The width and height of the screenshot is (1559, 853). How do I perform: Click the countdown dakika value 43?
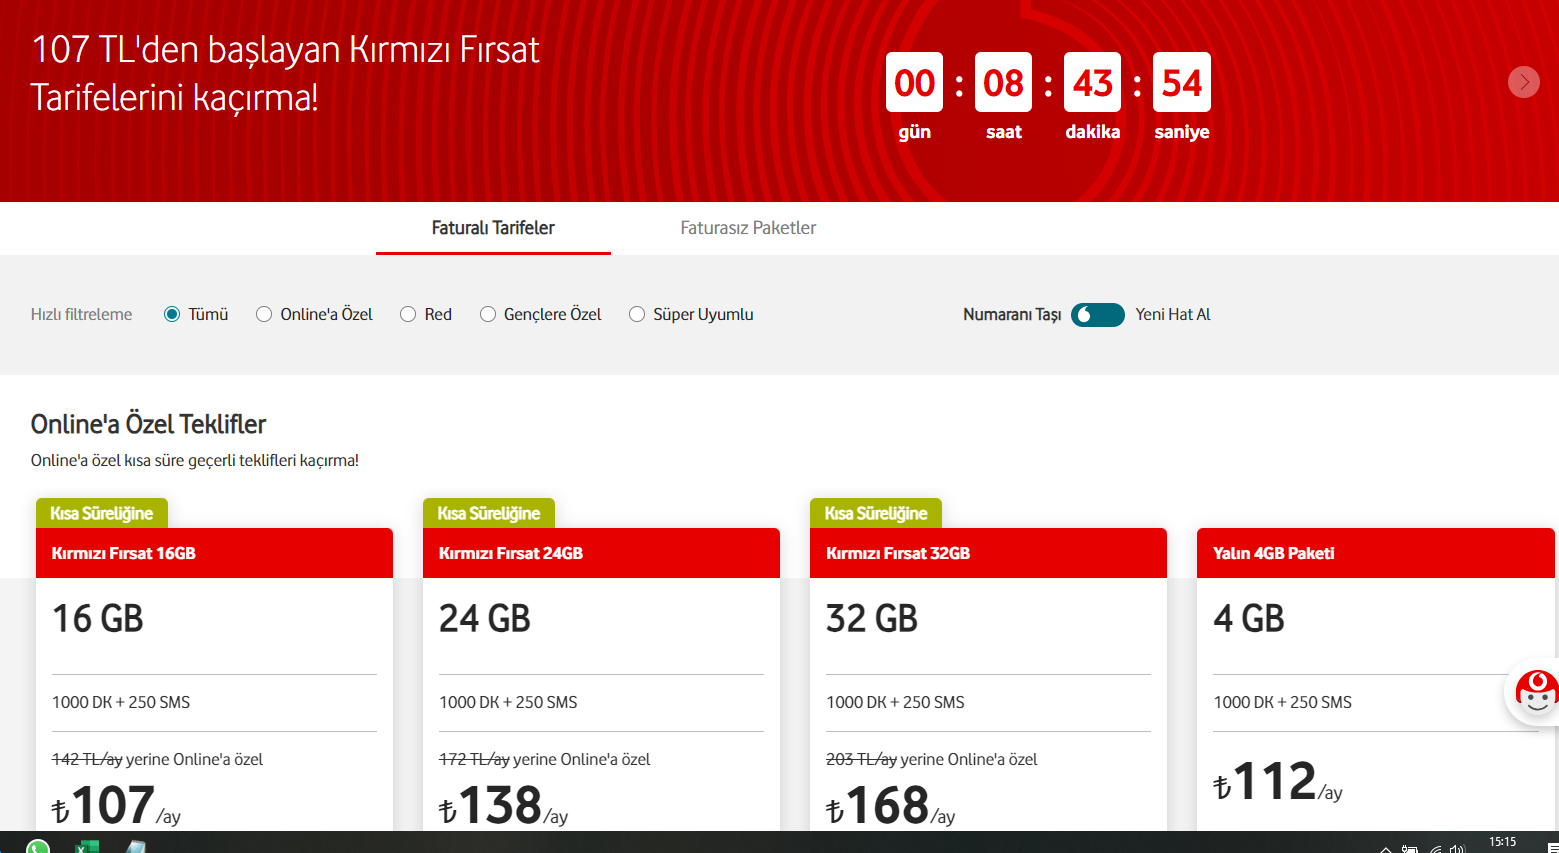click(x=1092, y=82)
